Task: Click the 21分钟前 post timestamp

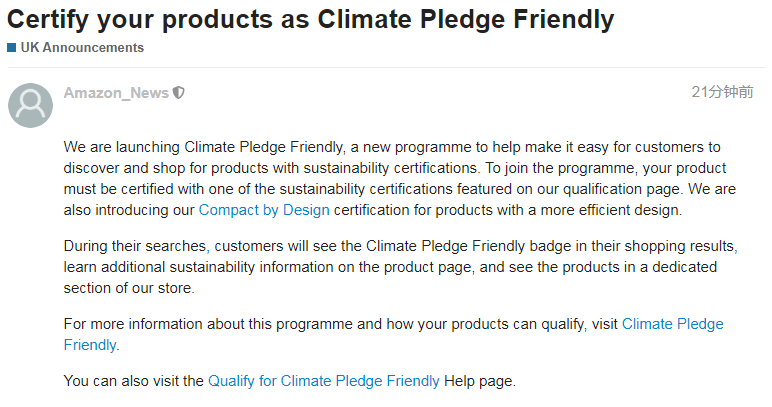Action: 722,92
